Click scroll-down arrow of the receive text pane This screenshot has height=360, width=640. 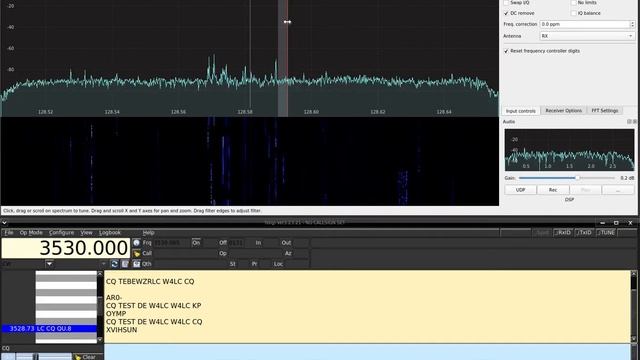pos(634,339)
